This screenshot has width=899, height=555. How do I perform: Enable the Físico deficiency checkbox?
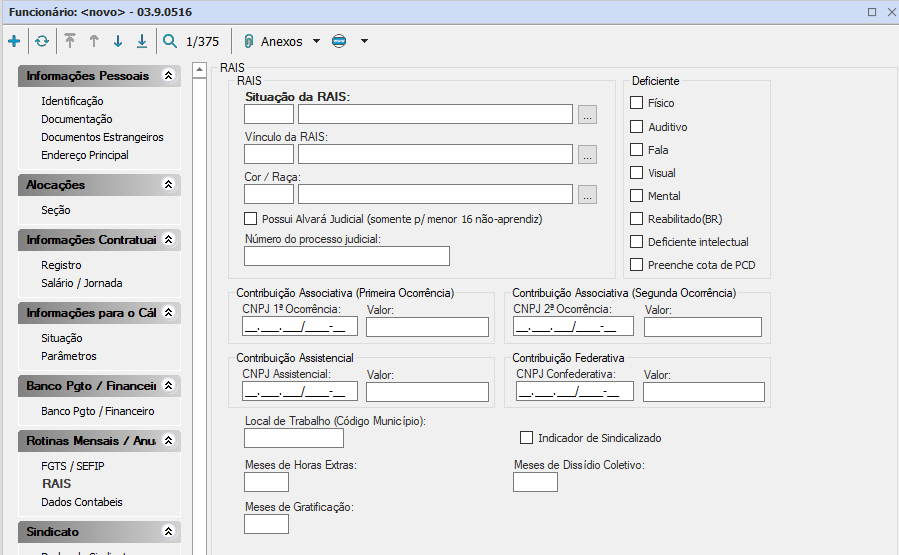tap(636, 103)
